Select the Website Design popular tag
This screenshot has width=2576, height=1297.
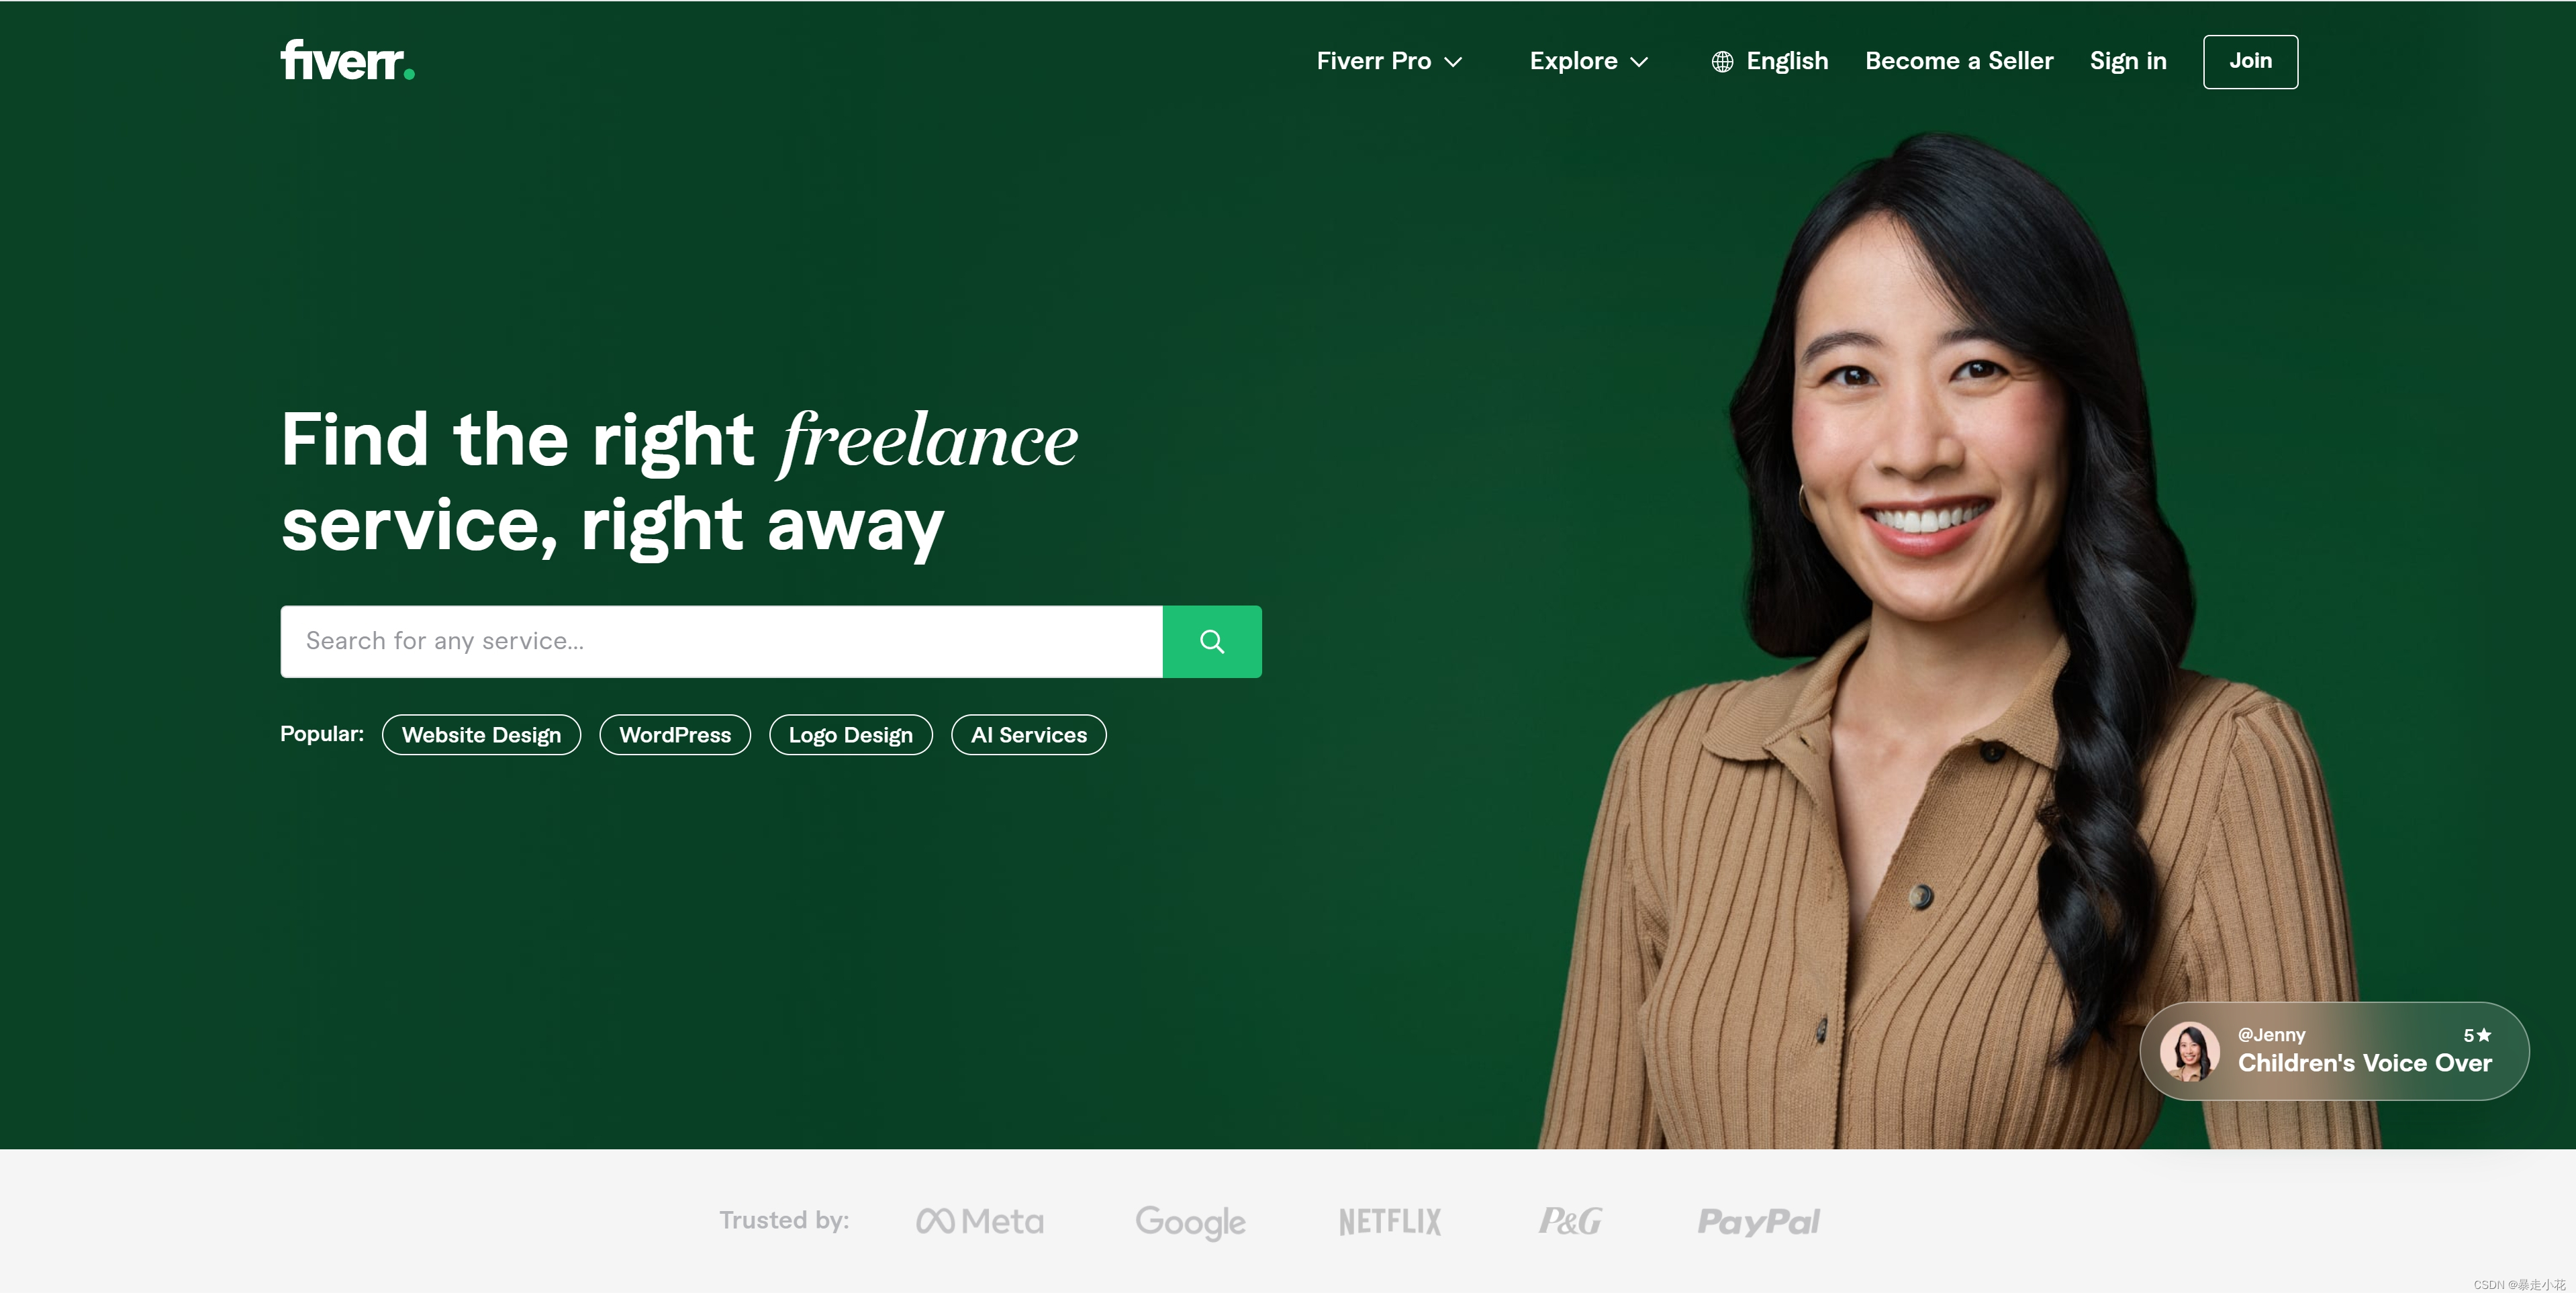(x=481, y=734)
